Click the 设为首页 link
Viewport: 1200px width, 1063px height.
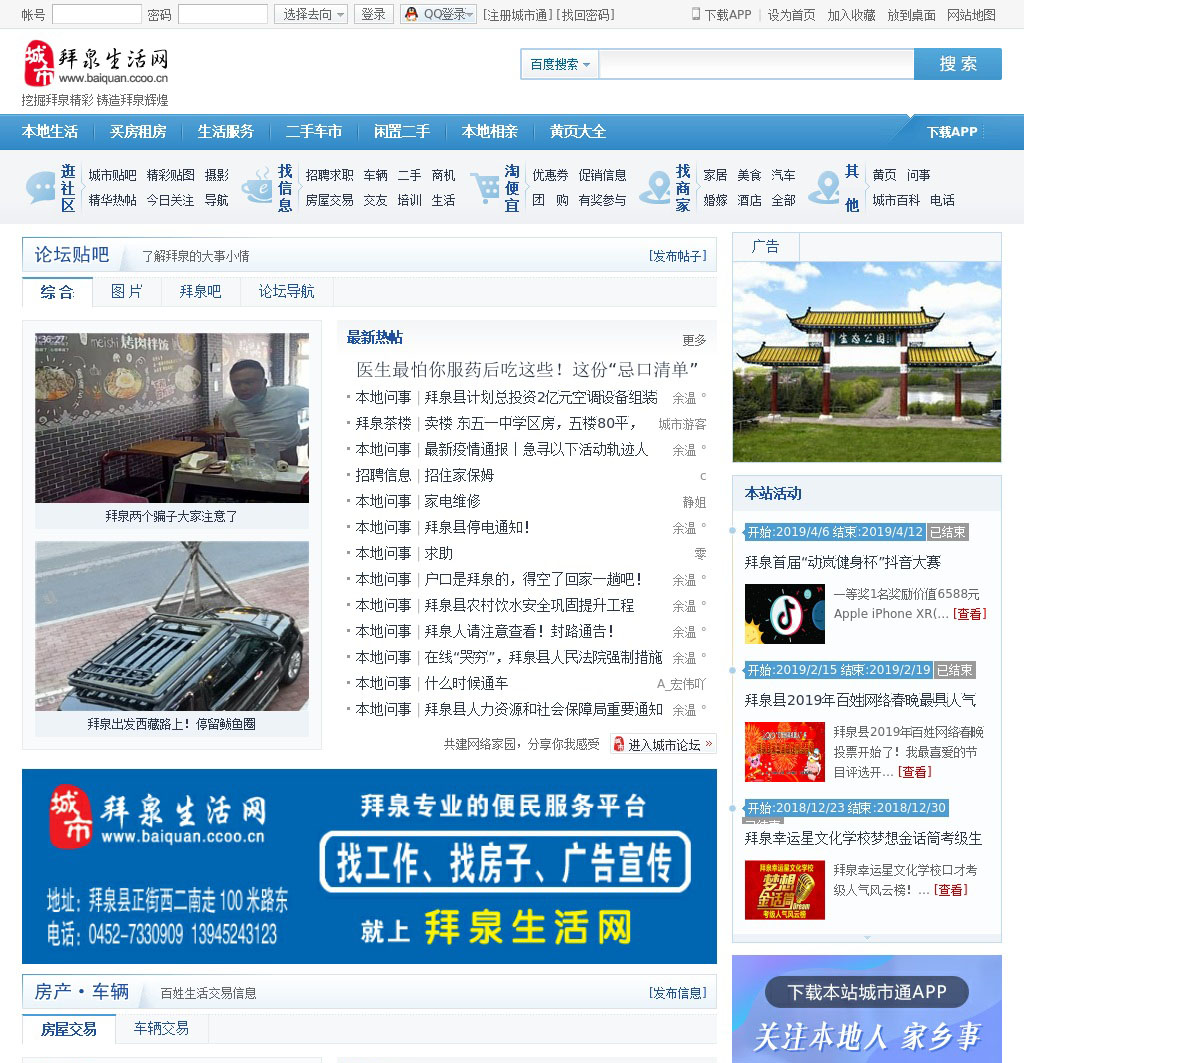point(791,15)
